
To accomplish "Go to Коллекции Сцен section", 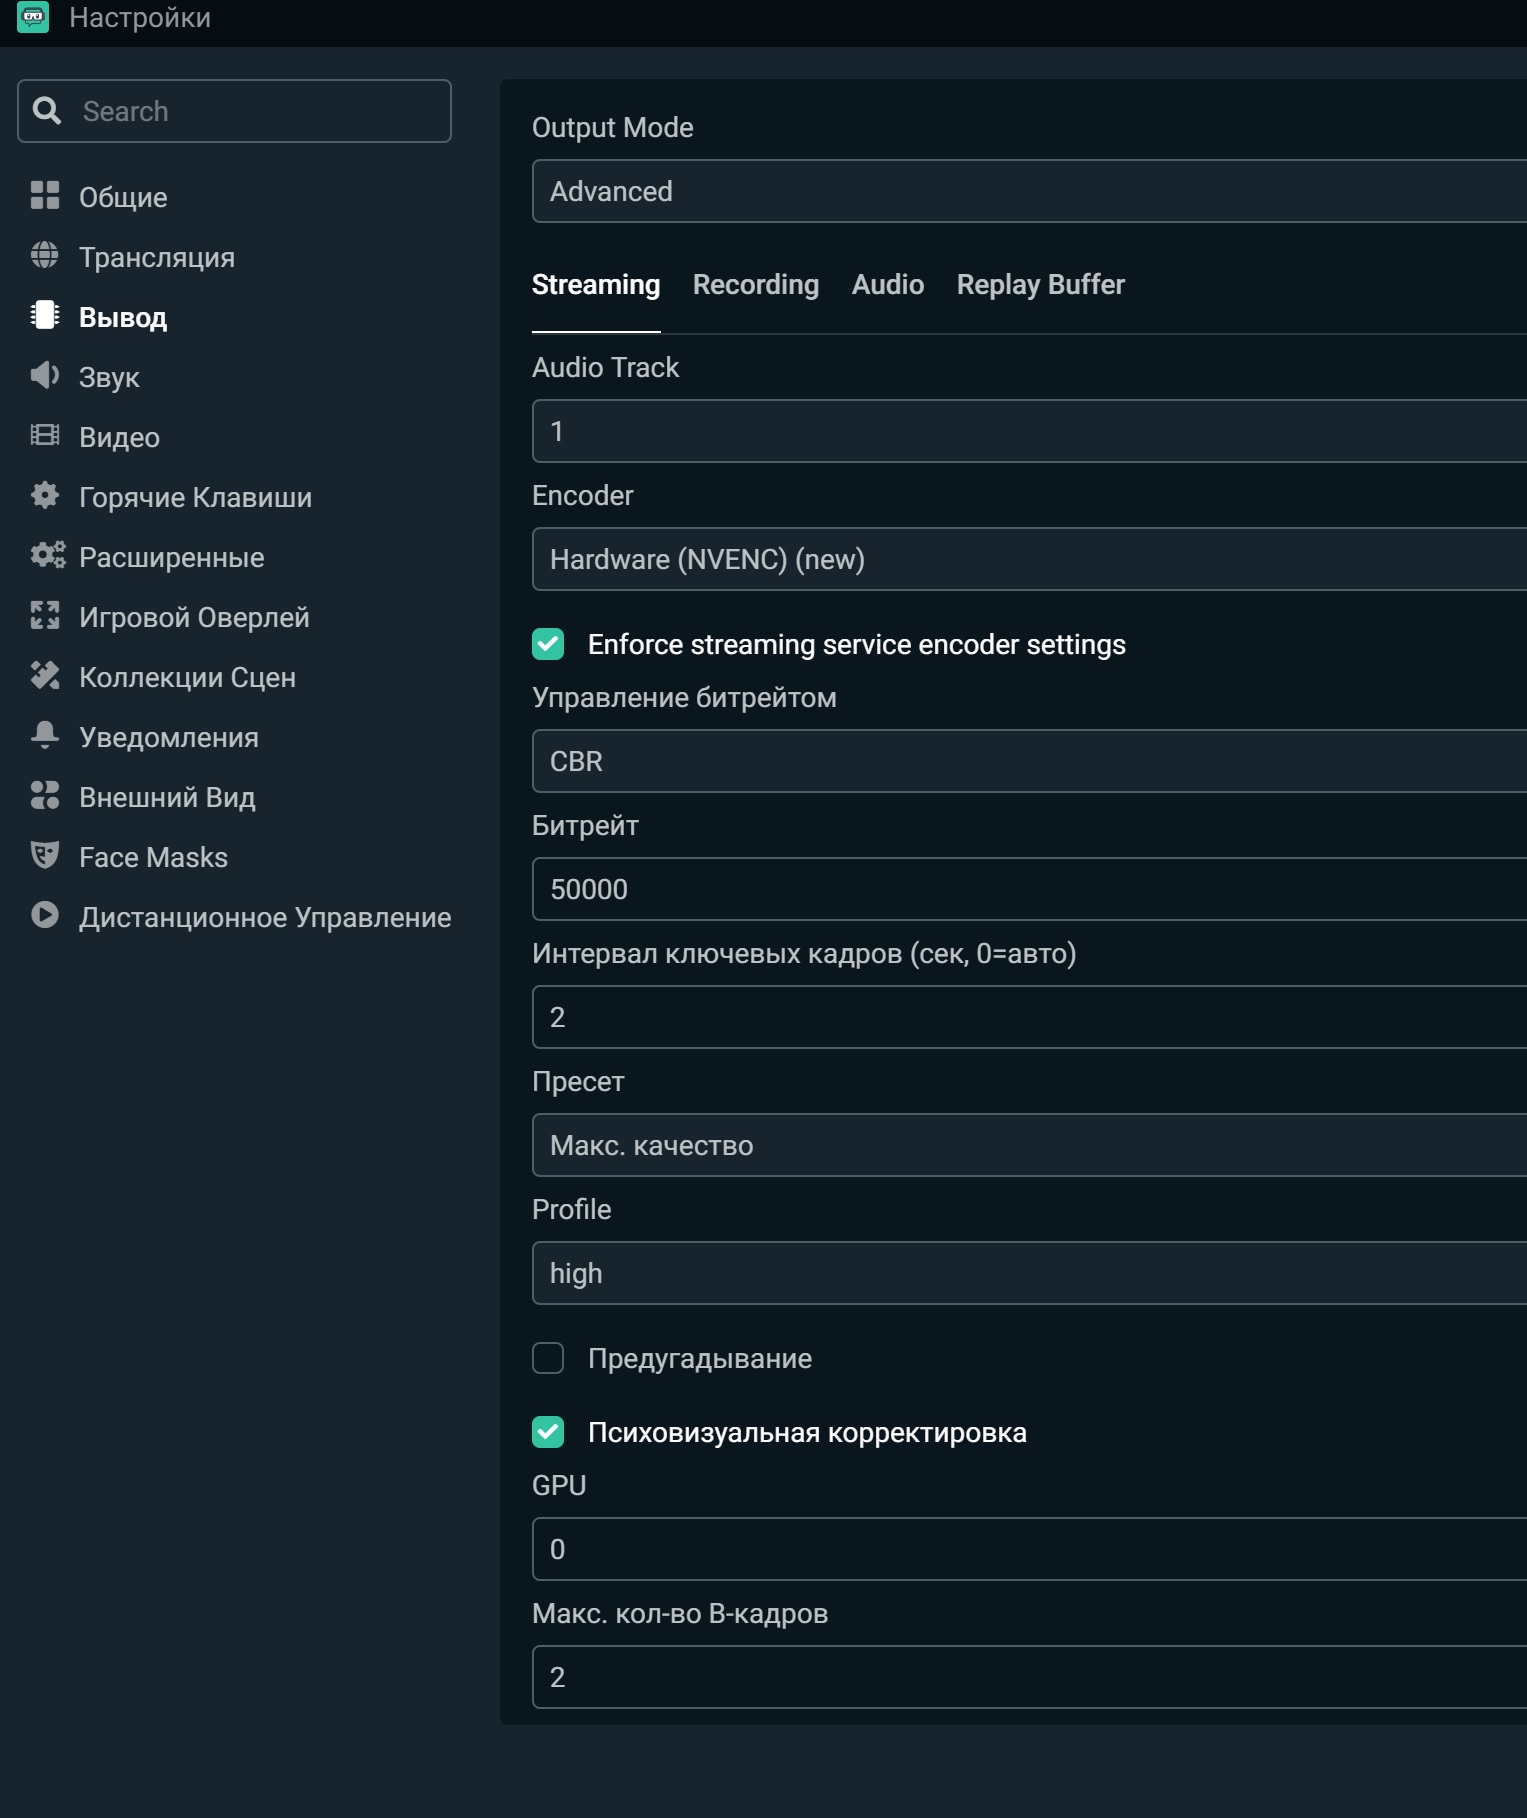I will pos(187,677).
